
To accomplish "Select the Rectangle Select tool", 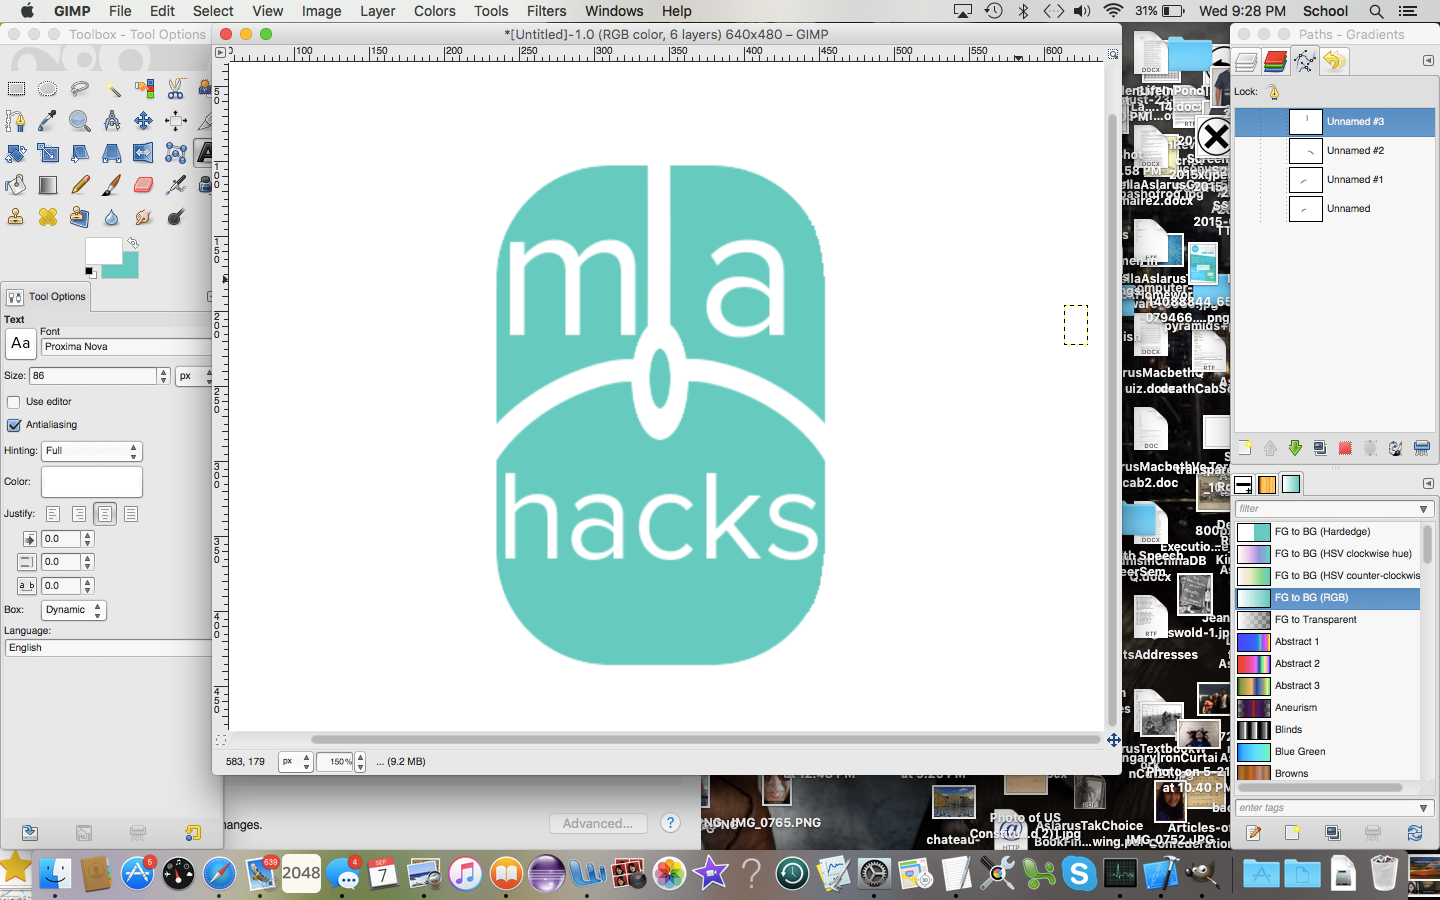I will [16, 89].
